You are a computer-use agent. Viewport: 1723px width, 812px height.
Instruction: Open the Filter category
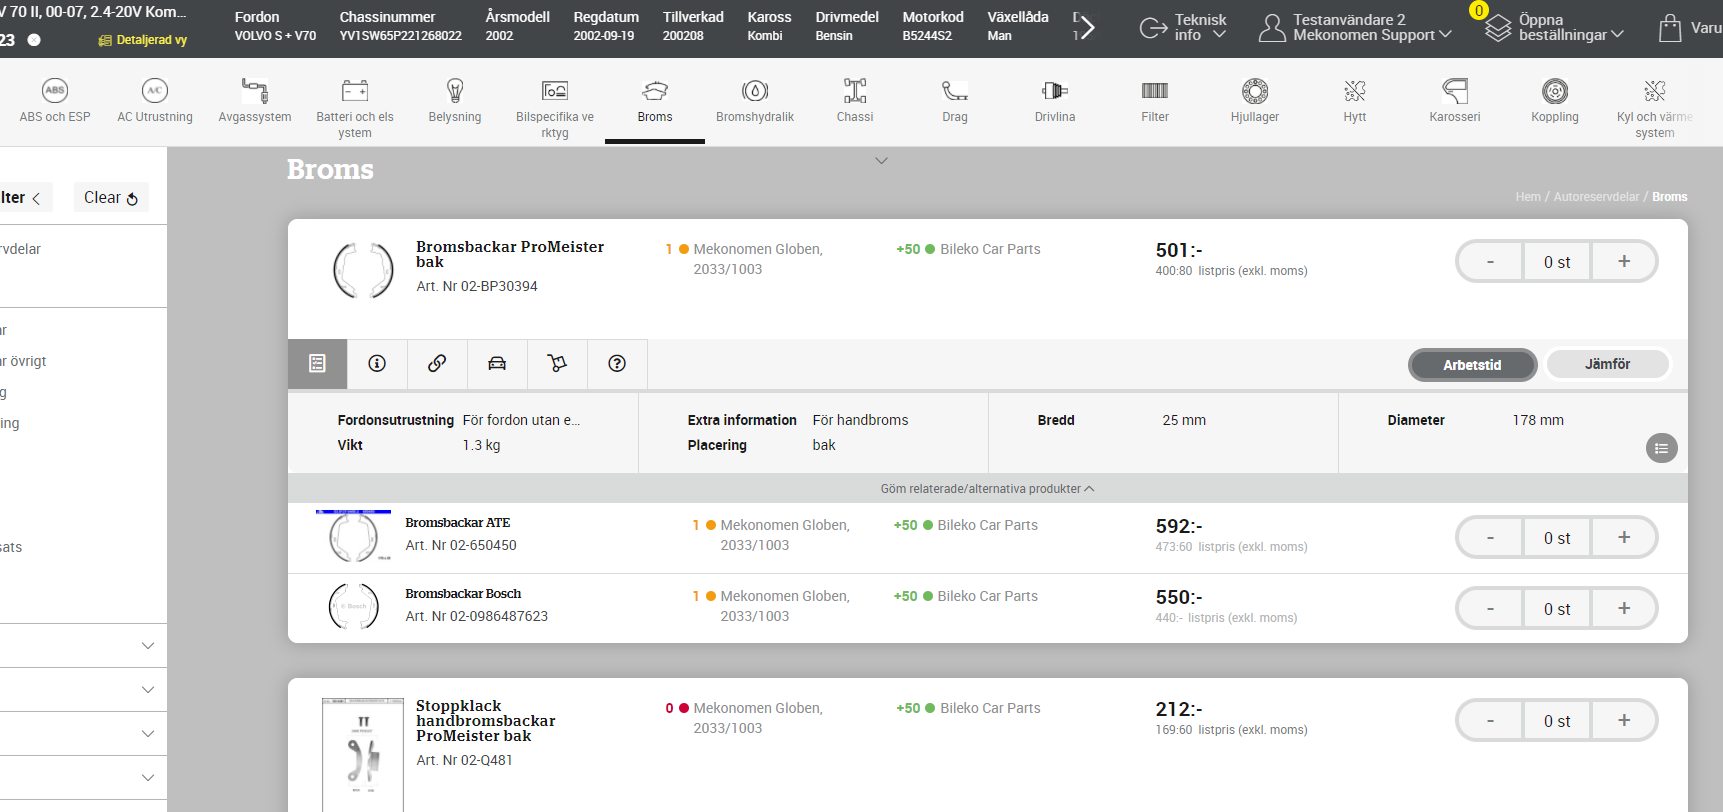(1155, 101)
